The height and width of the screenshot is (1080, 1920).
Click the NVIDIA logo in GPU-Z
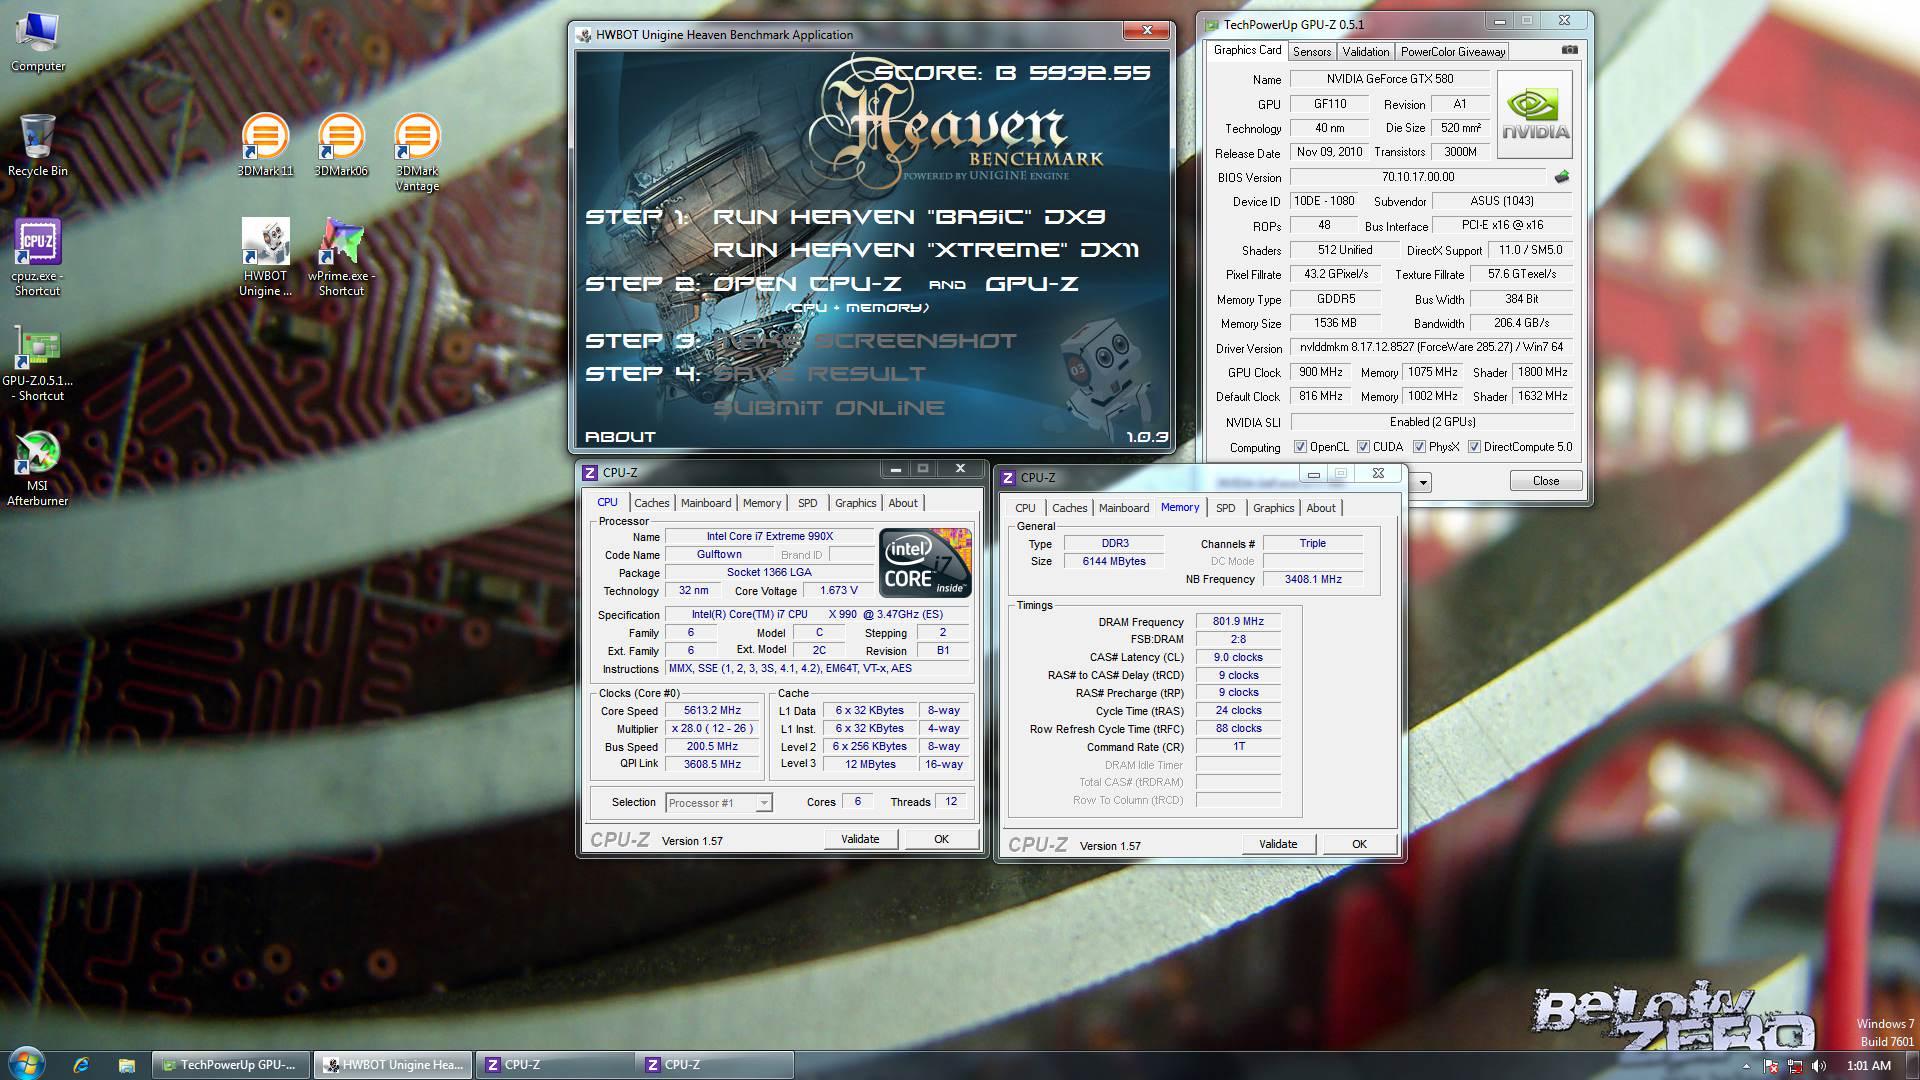pyautogui.click(x=1536, y=115)
